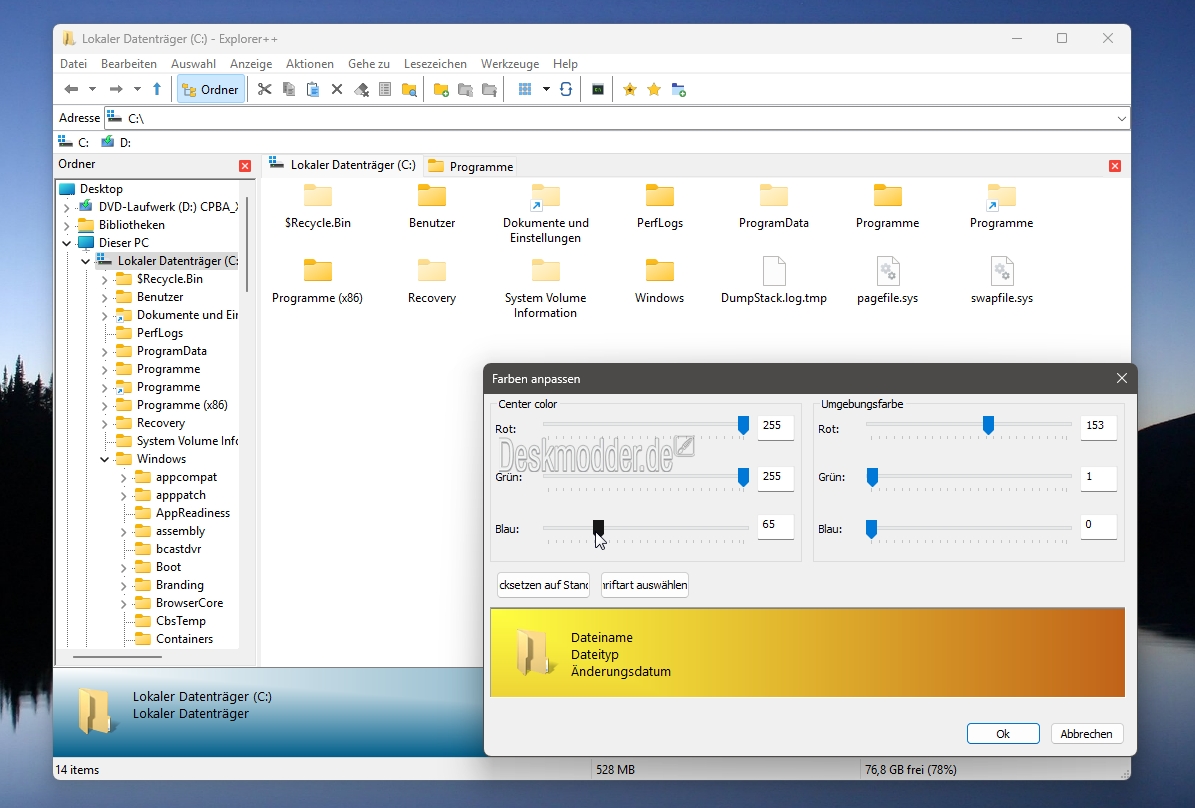Open the Views dropdown arrow in toolbar
Image resolution: width=1195 pixels, height=808 pixels.
click(x=546, y=89)
